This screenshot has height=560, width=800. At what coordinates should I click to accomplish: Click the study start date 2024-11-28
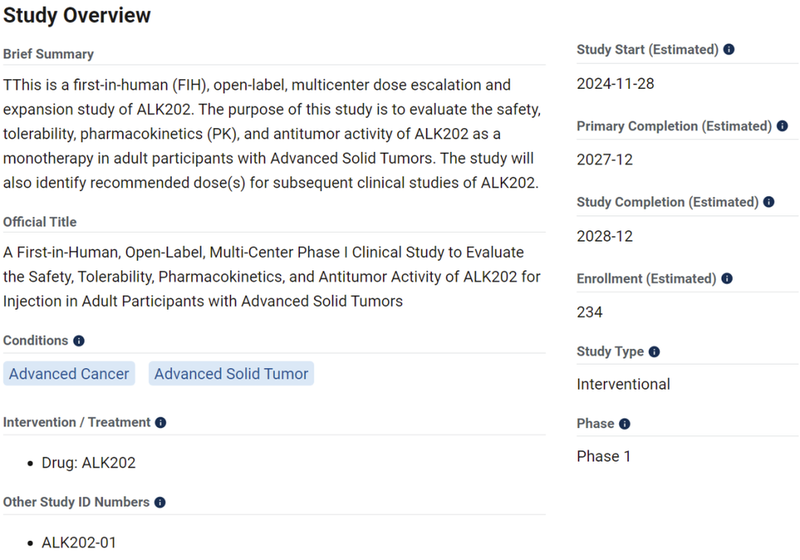(615, 84)
